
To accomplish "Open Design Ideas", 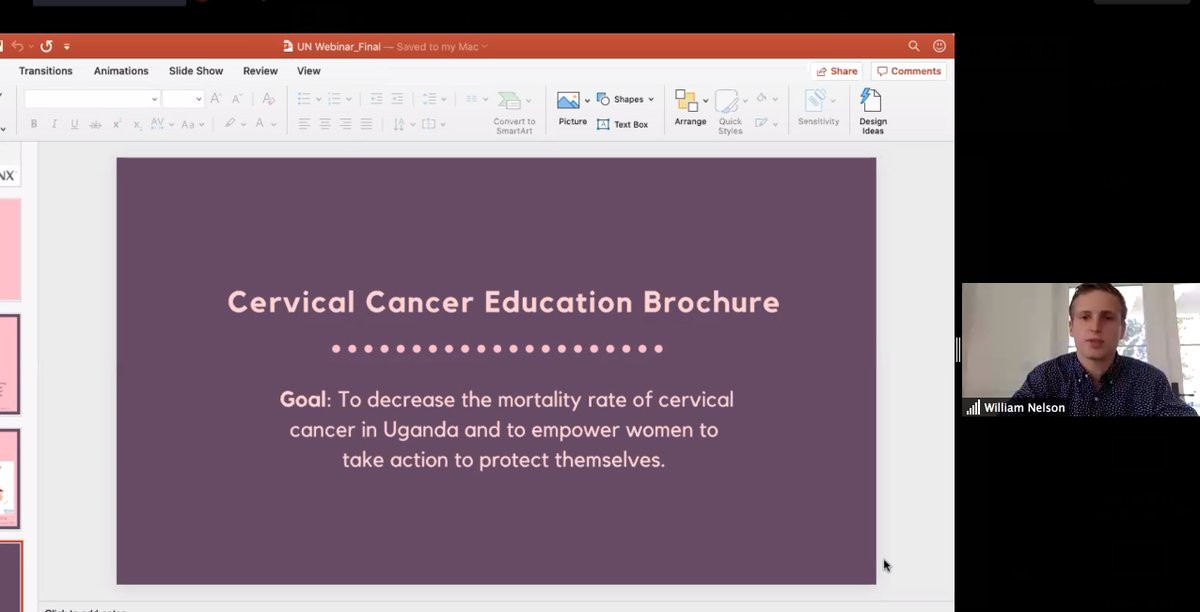I will click(873, 111).
